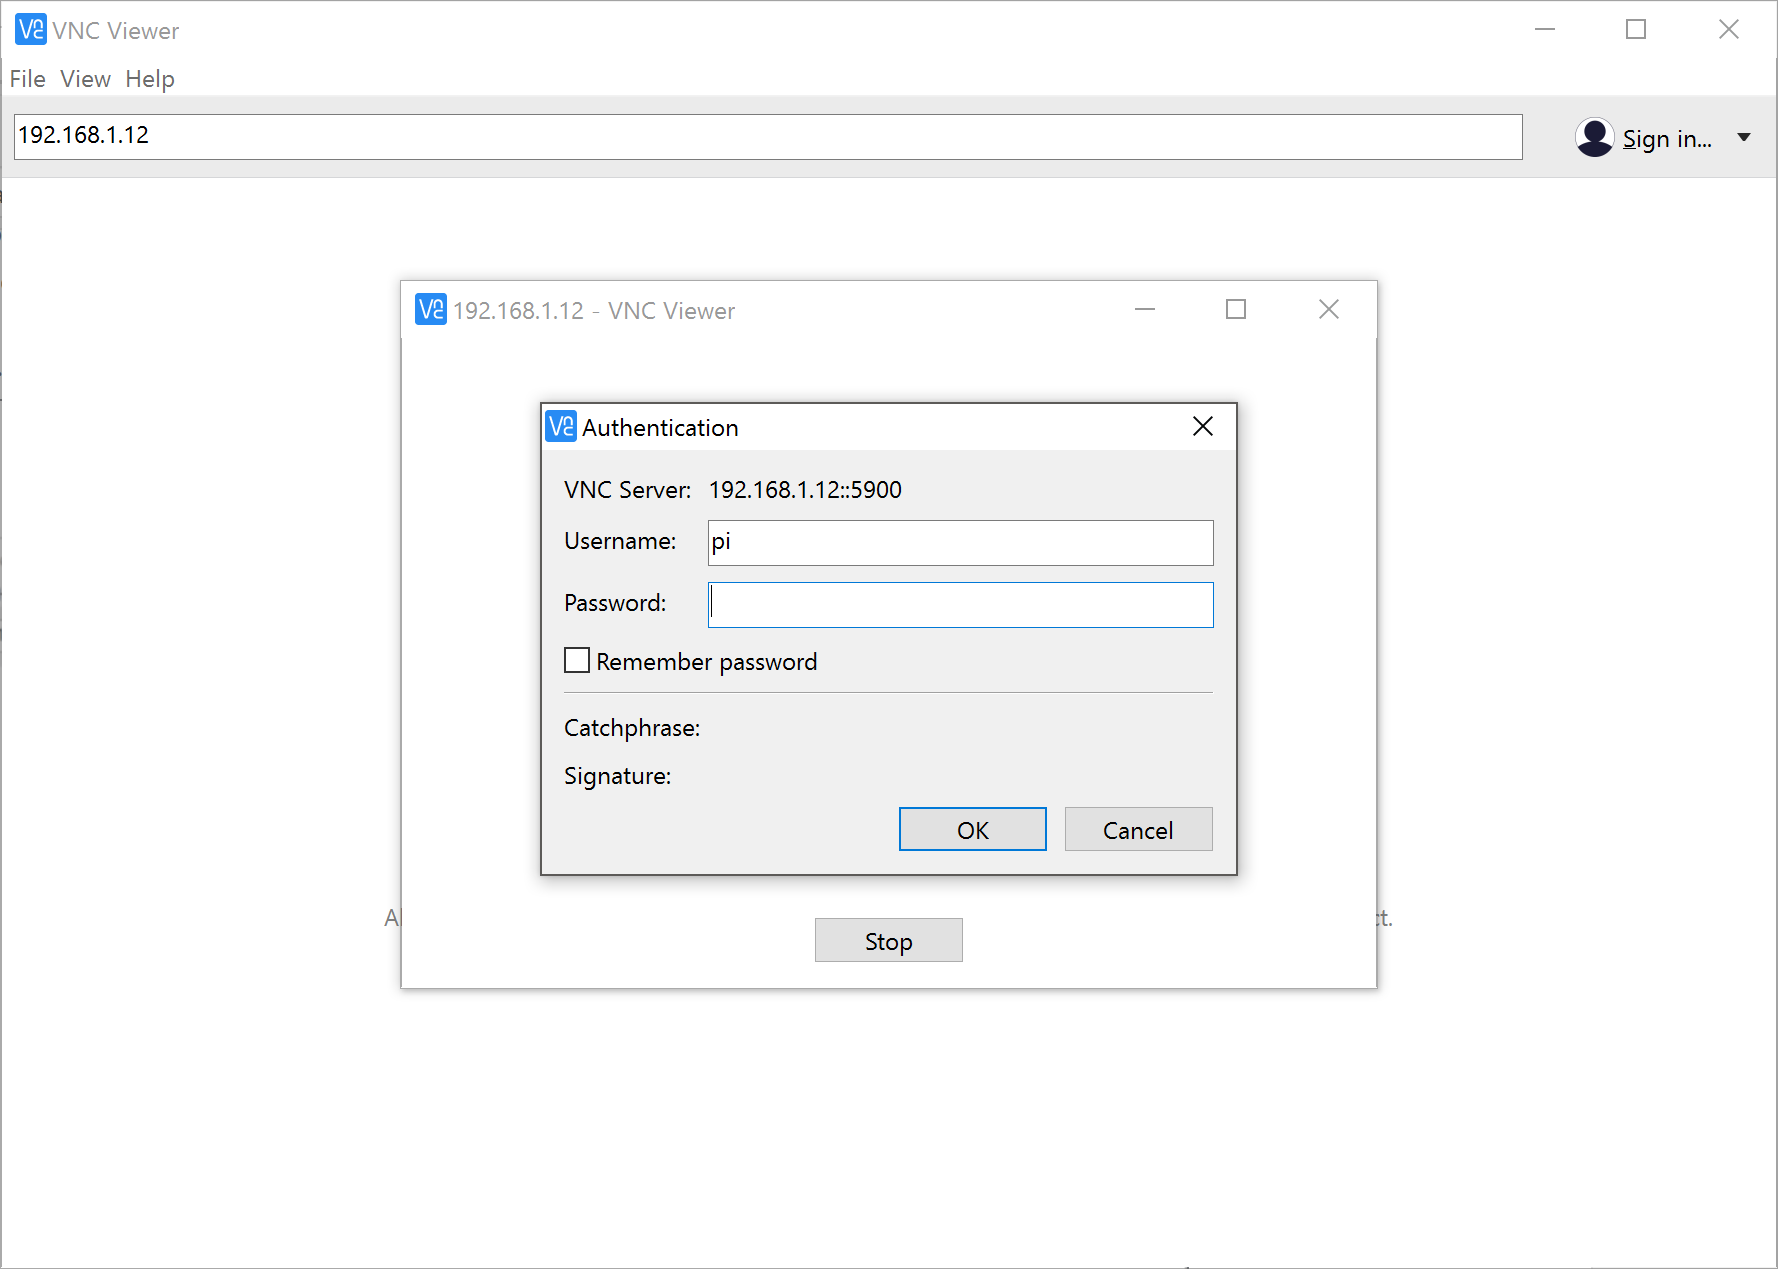Stop the connection attempt

point(888,941)
